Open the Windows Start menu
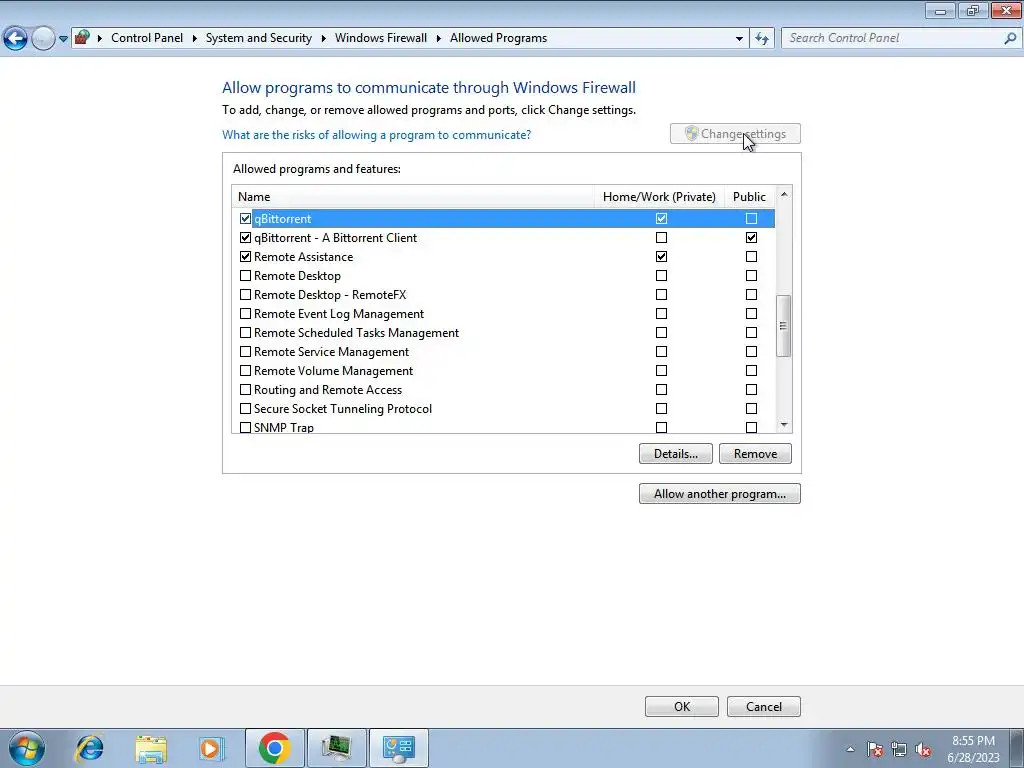The width and height of the screenshot is (1024, 768). (x=27, y=748)
